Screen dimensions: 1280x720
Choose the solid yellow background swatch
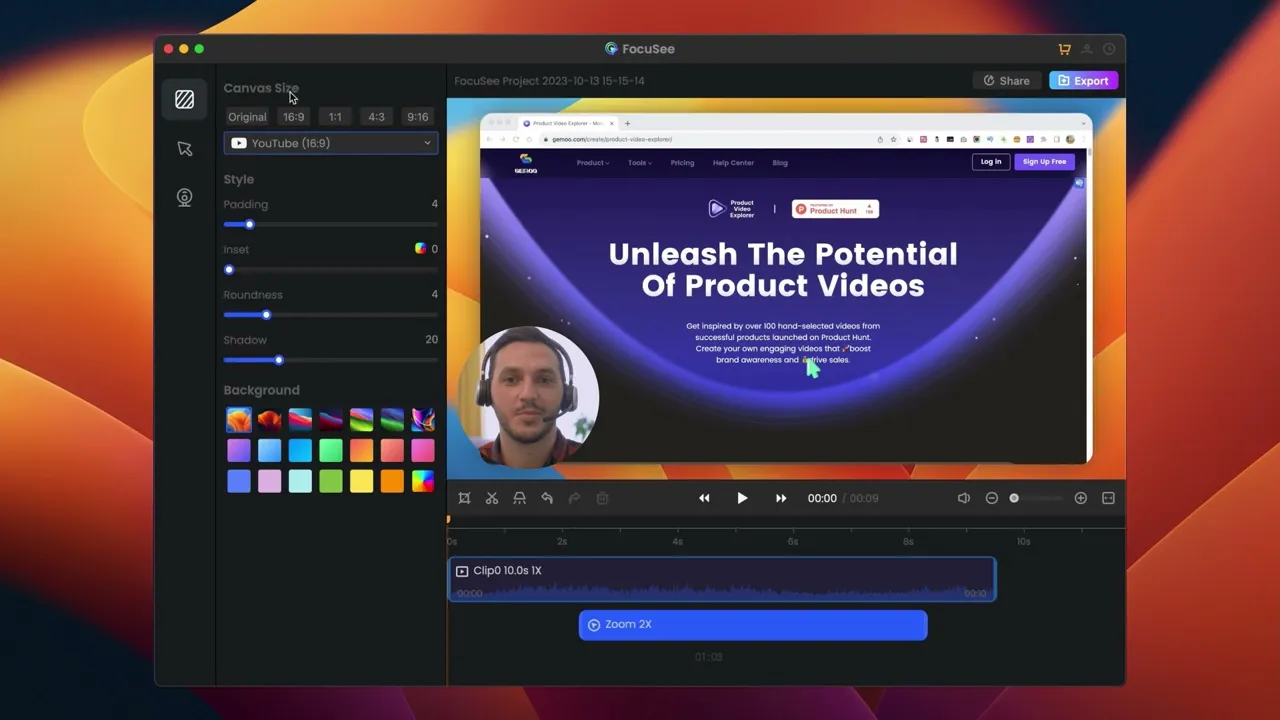click(x=361, y=482)
